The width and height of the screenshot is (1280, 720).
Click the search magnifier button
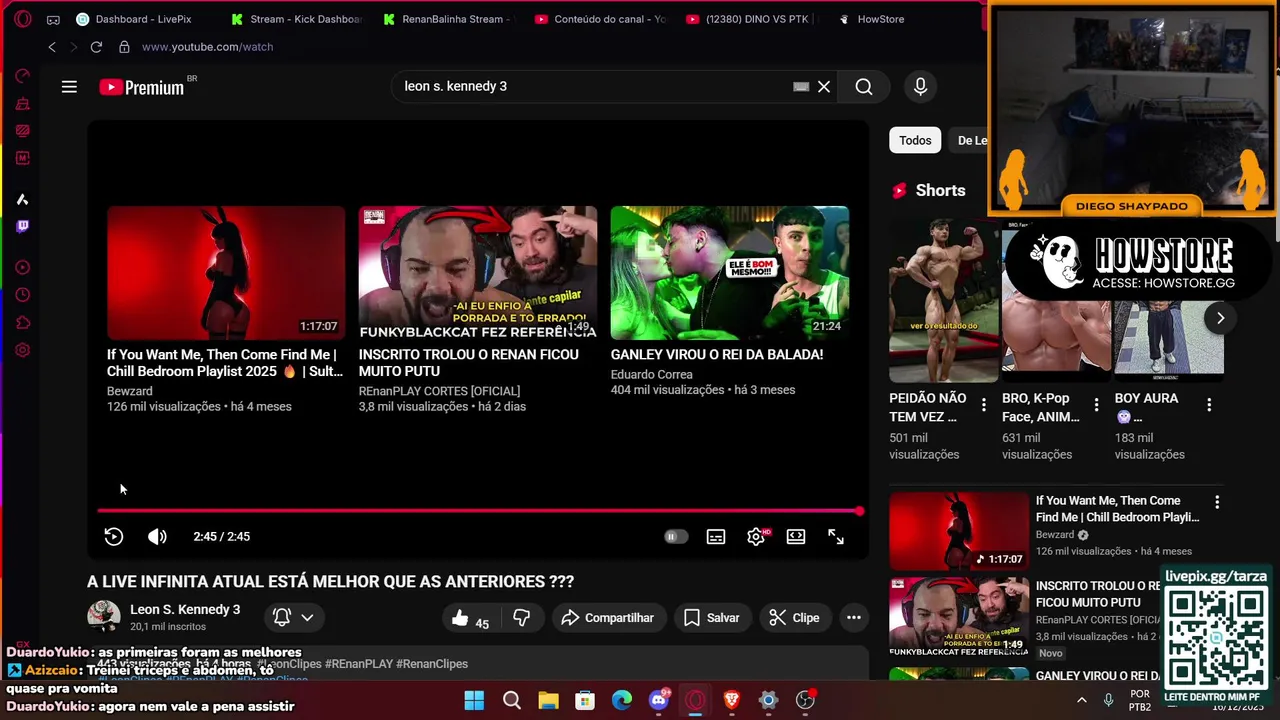coord(864,87)
